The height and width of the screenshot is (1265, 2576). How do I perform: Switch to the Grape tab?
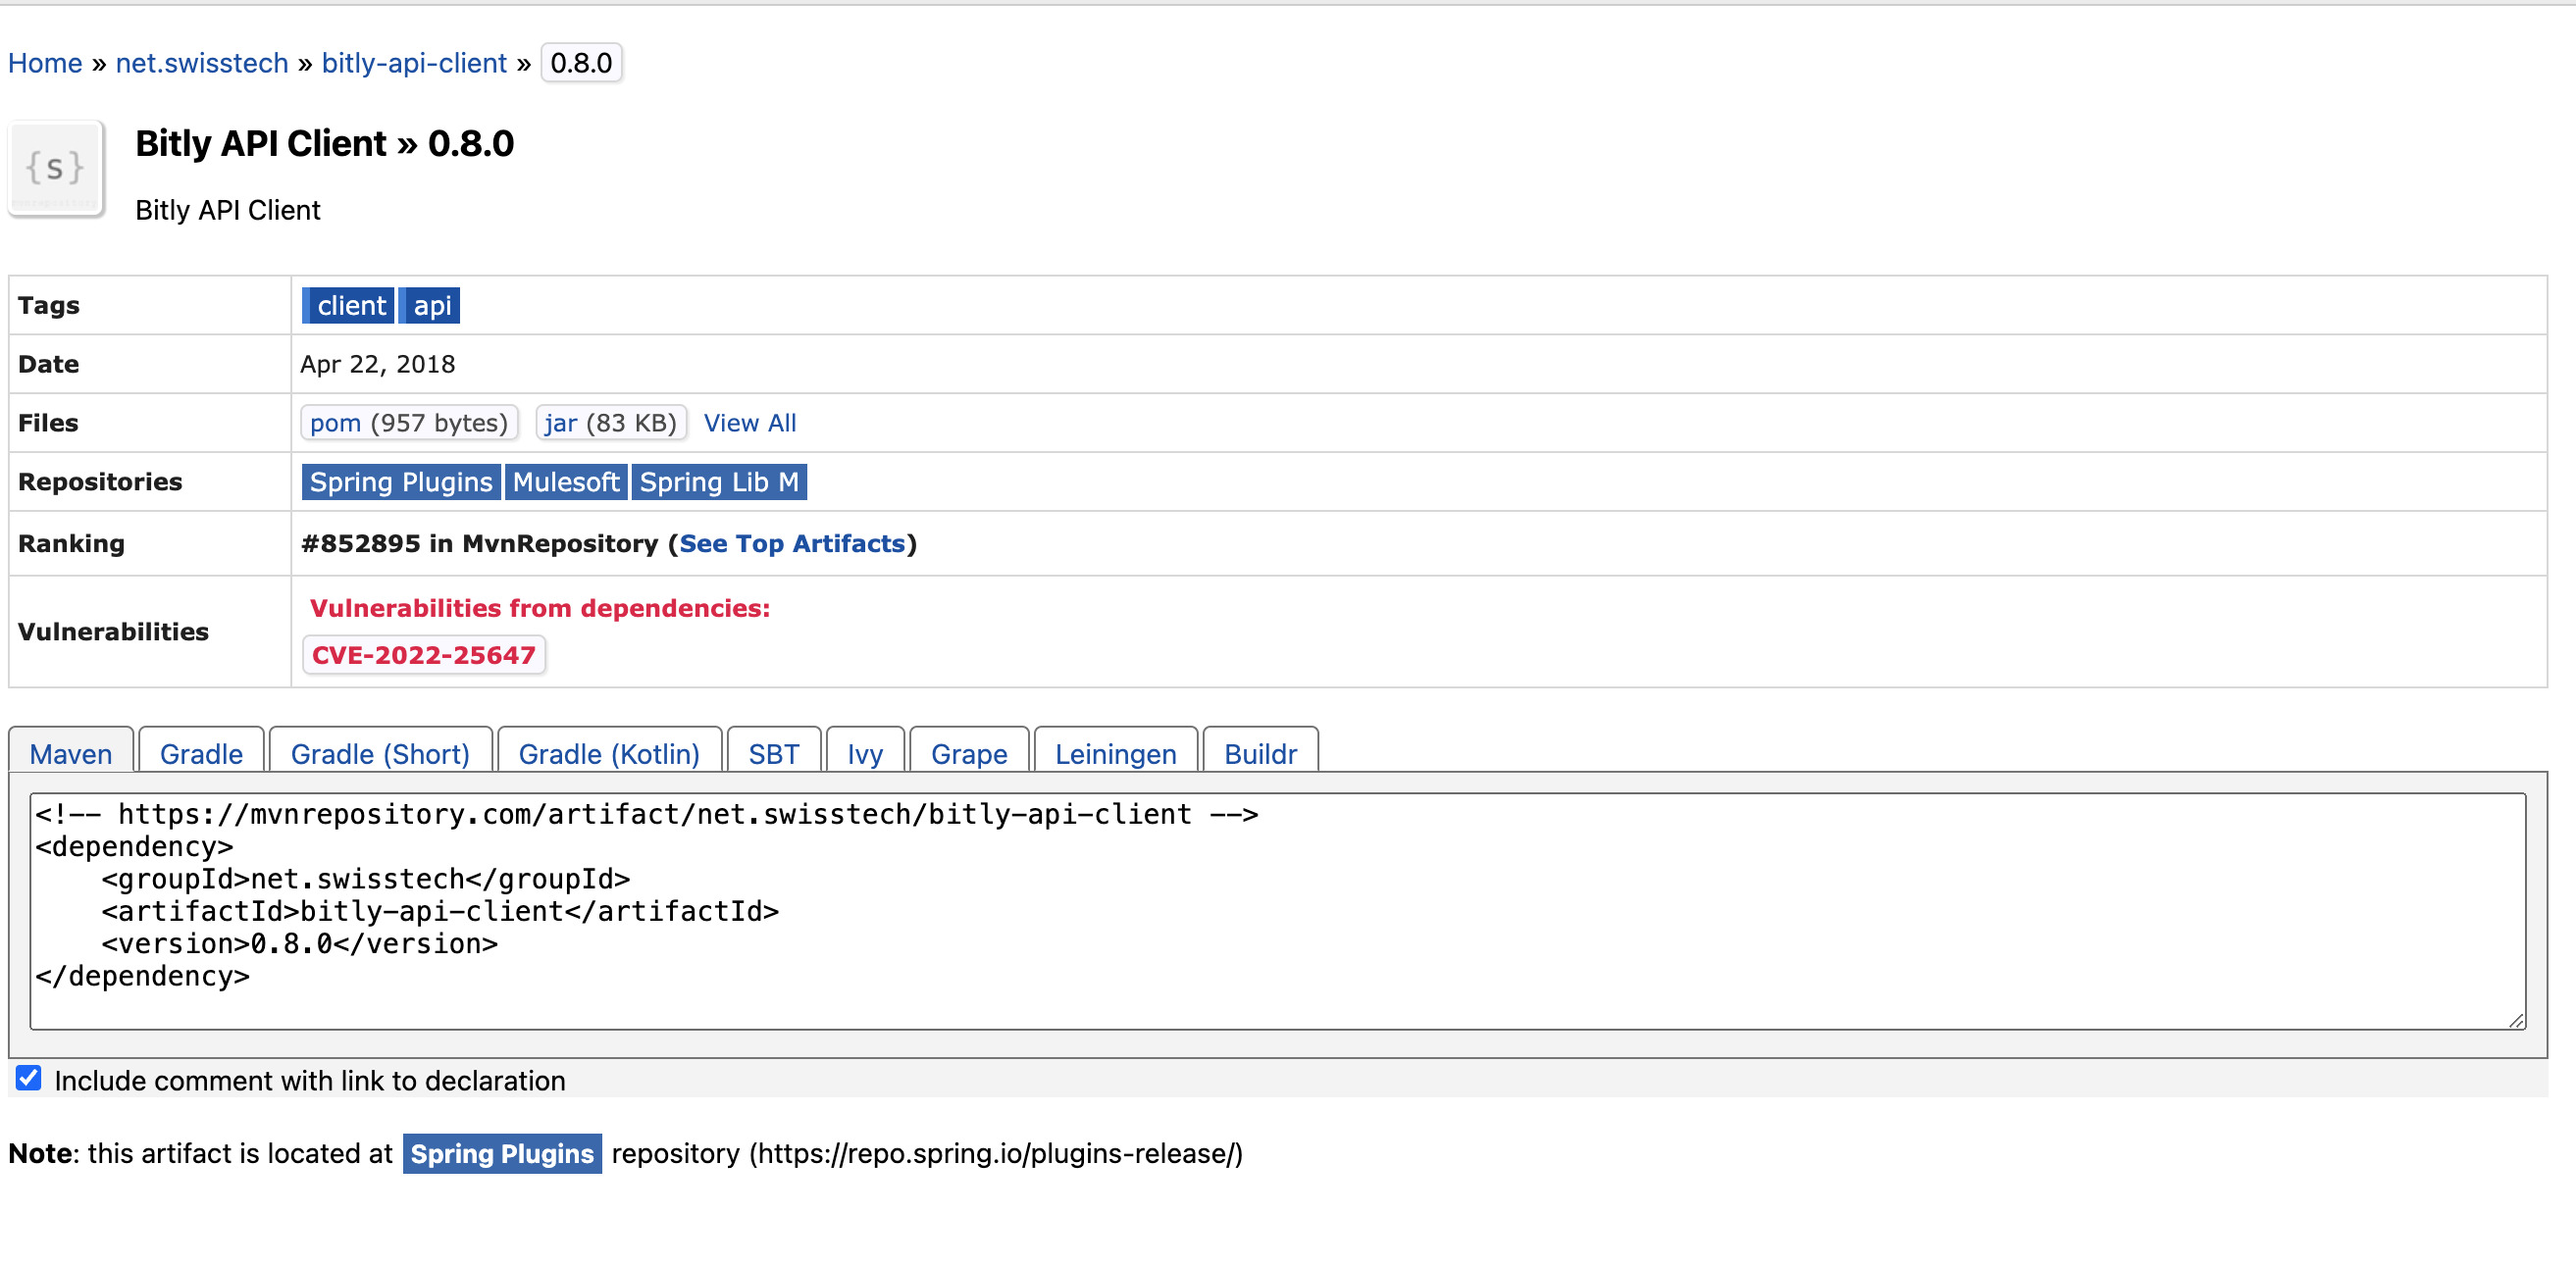coord(969,753)
